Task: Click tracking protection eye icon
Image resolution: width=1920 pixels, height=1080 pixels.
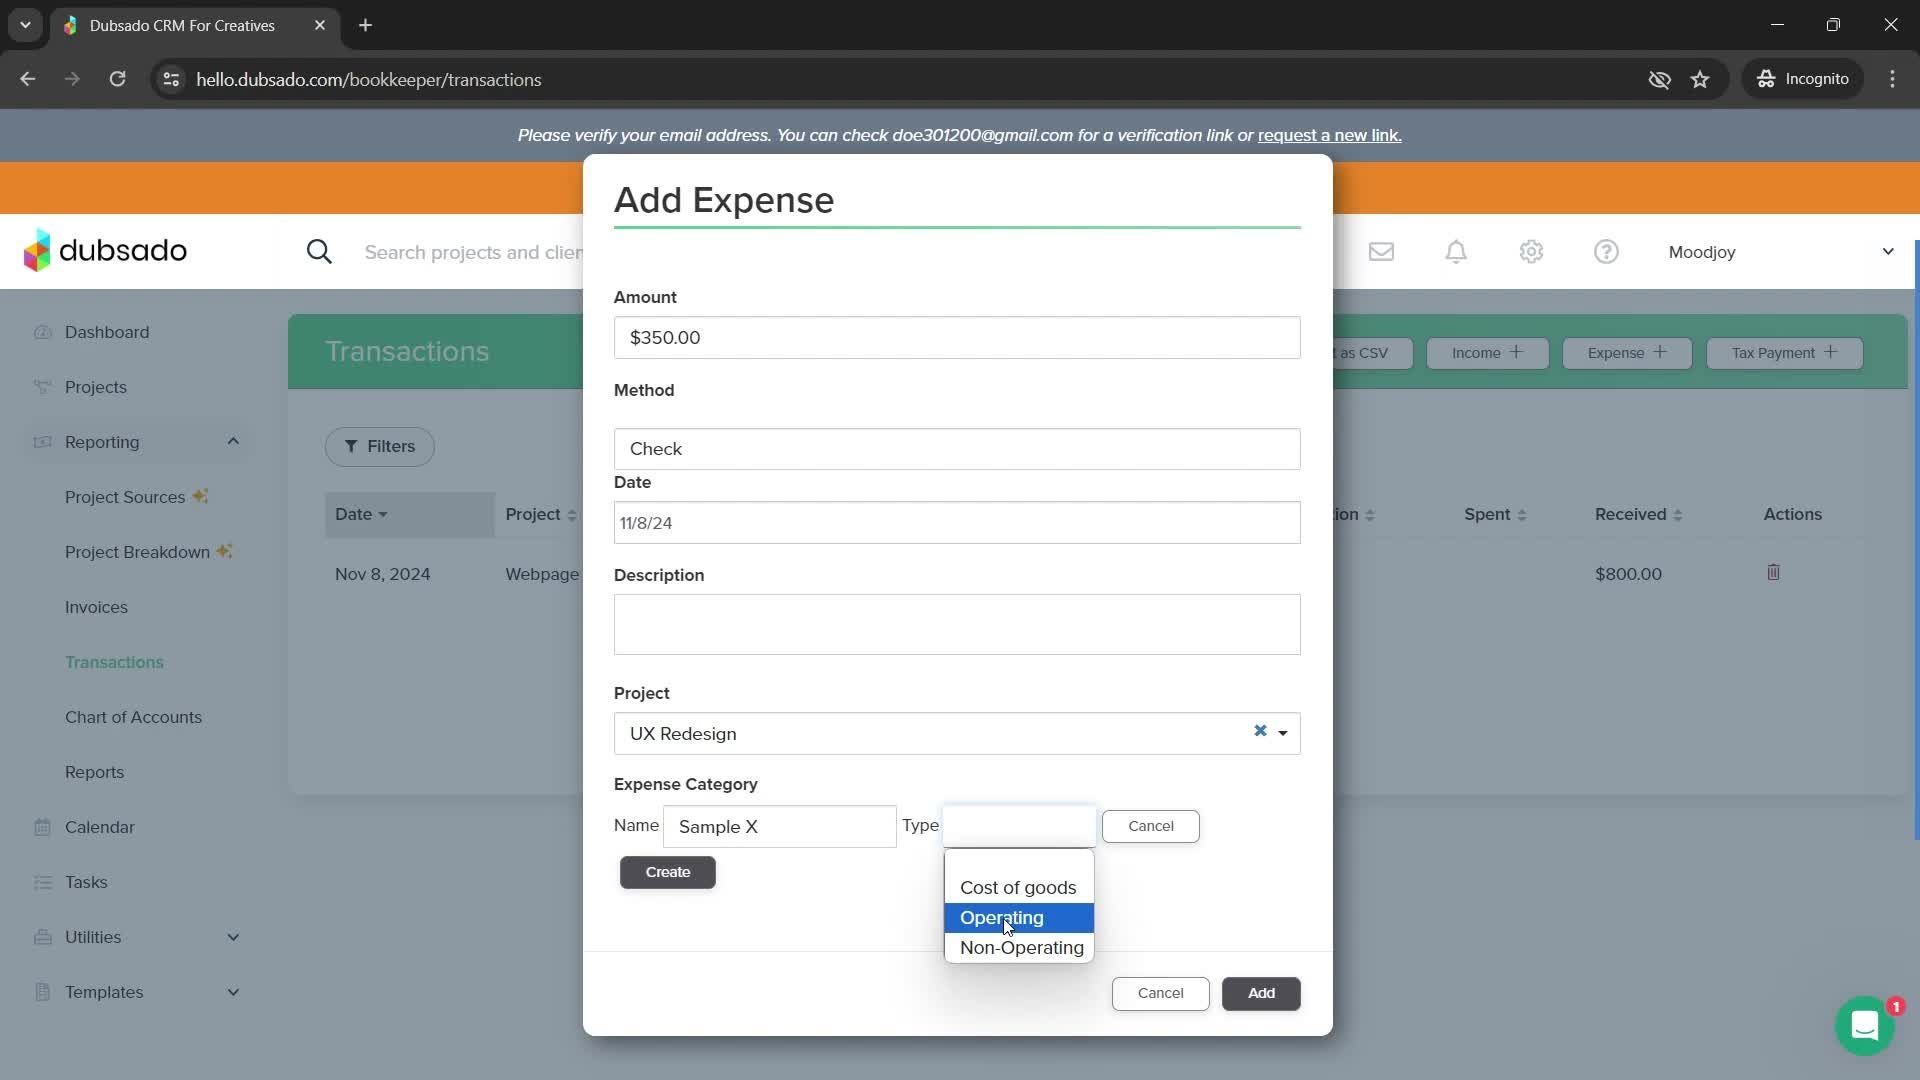Action: click(x=1659, y=79)
